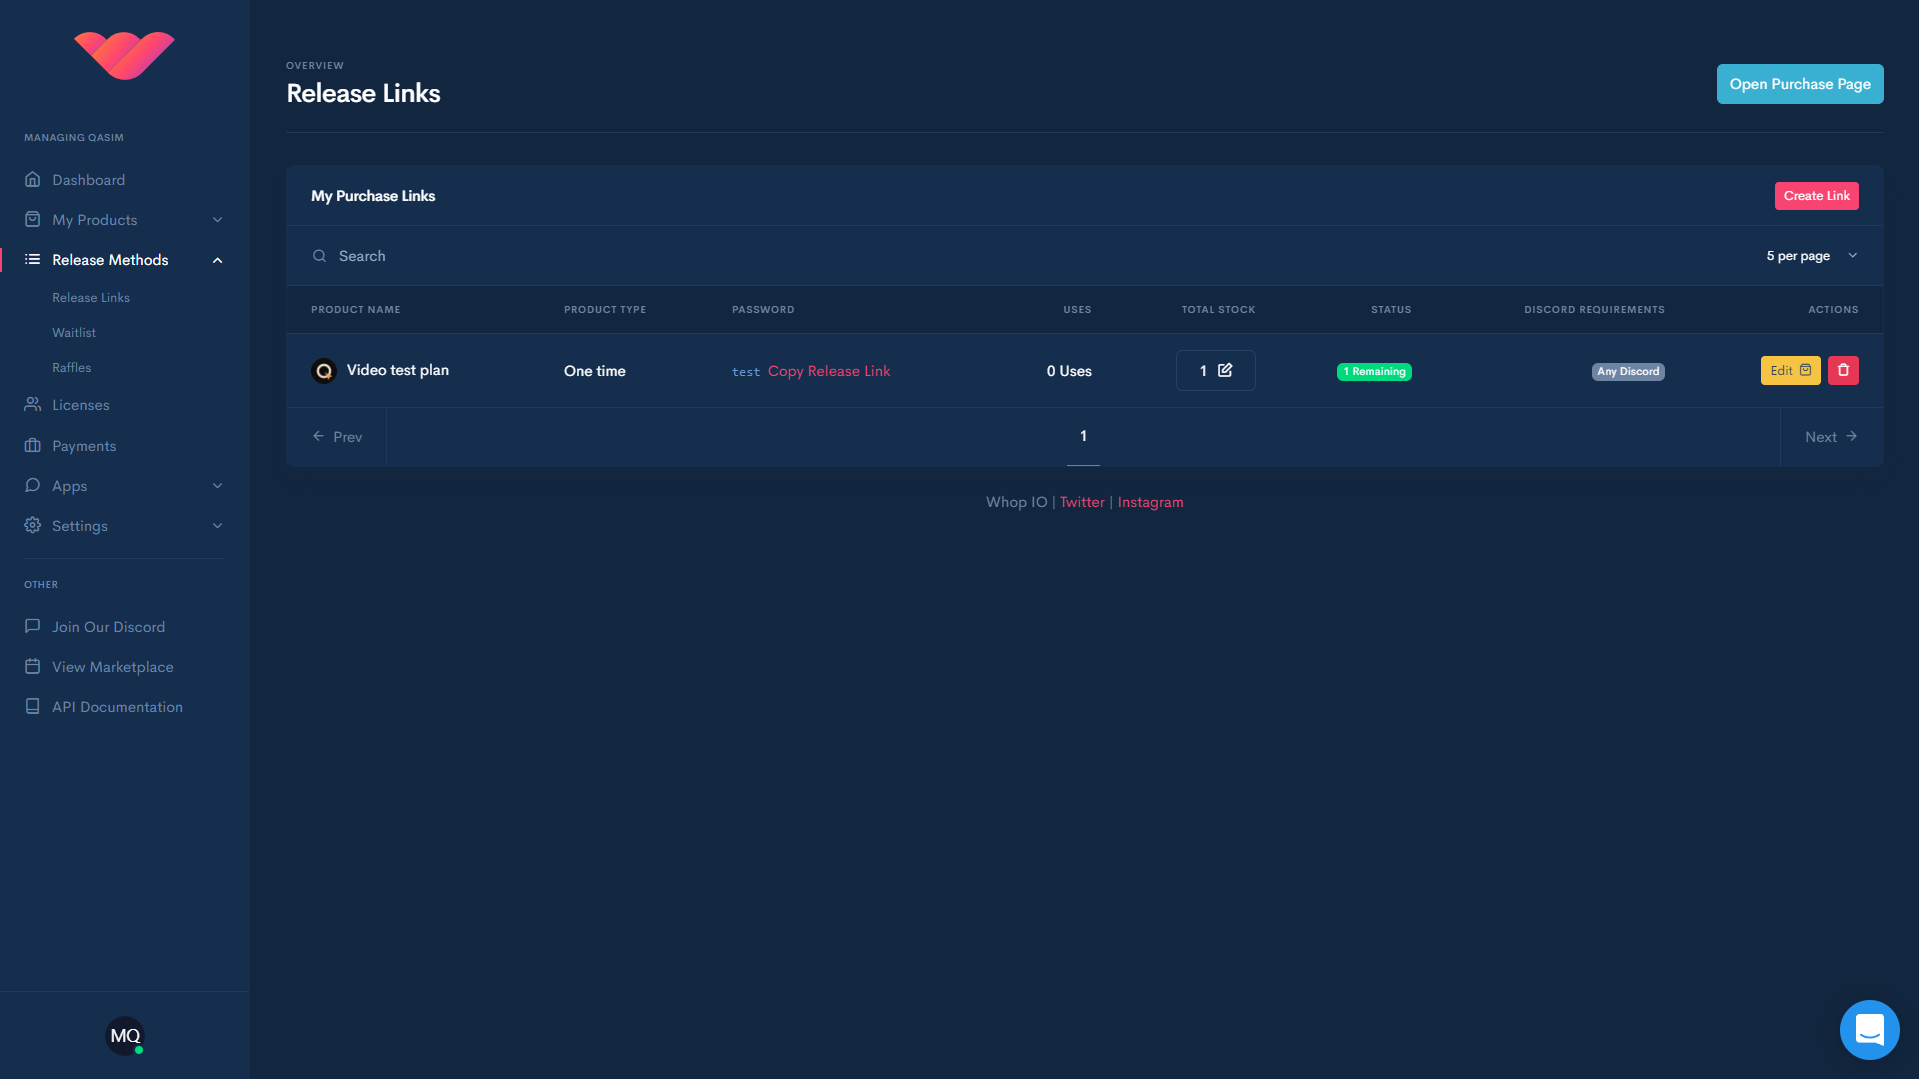The width and height of the screenshot is (1919, 1079).
Task: Click the yellow Edit button
Action: 1789,370
